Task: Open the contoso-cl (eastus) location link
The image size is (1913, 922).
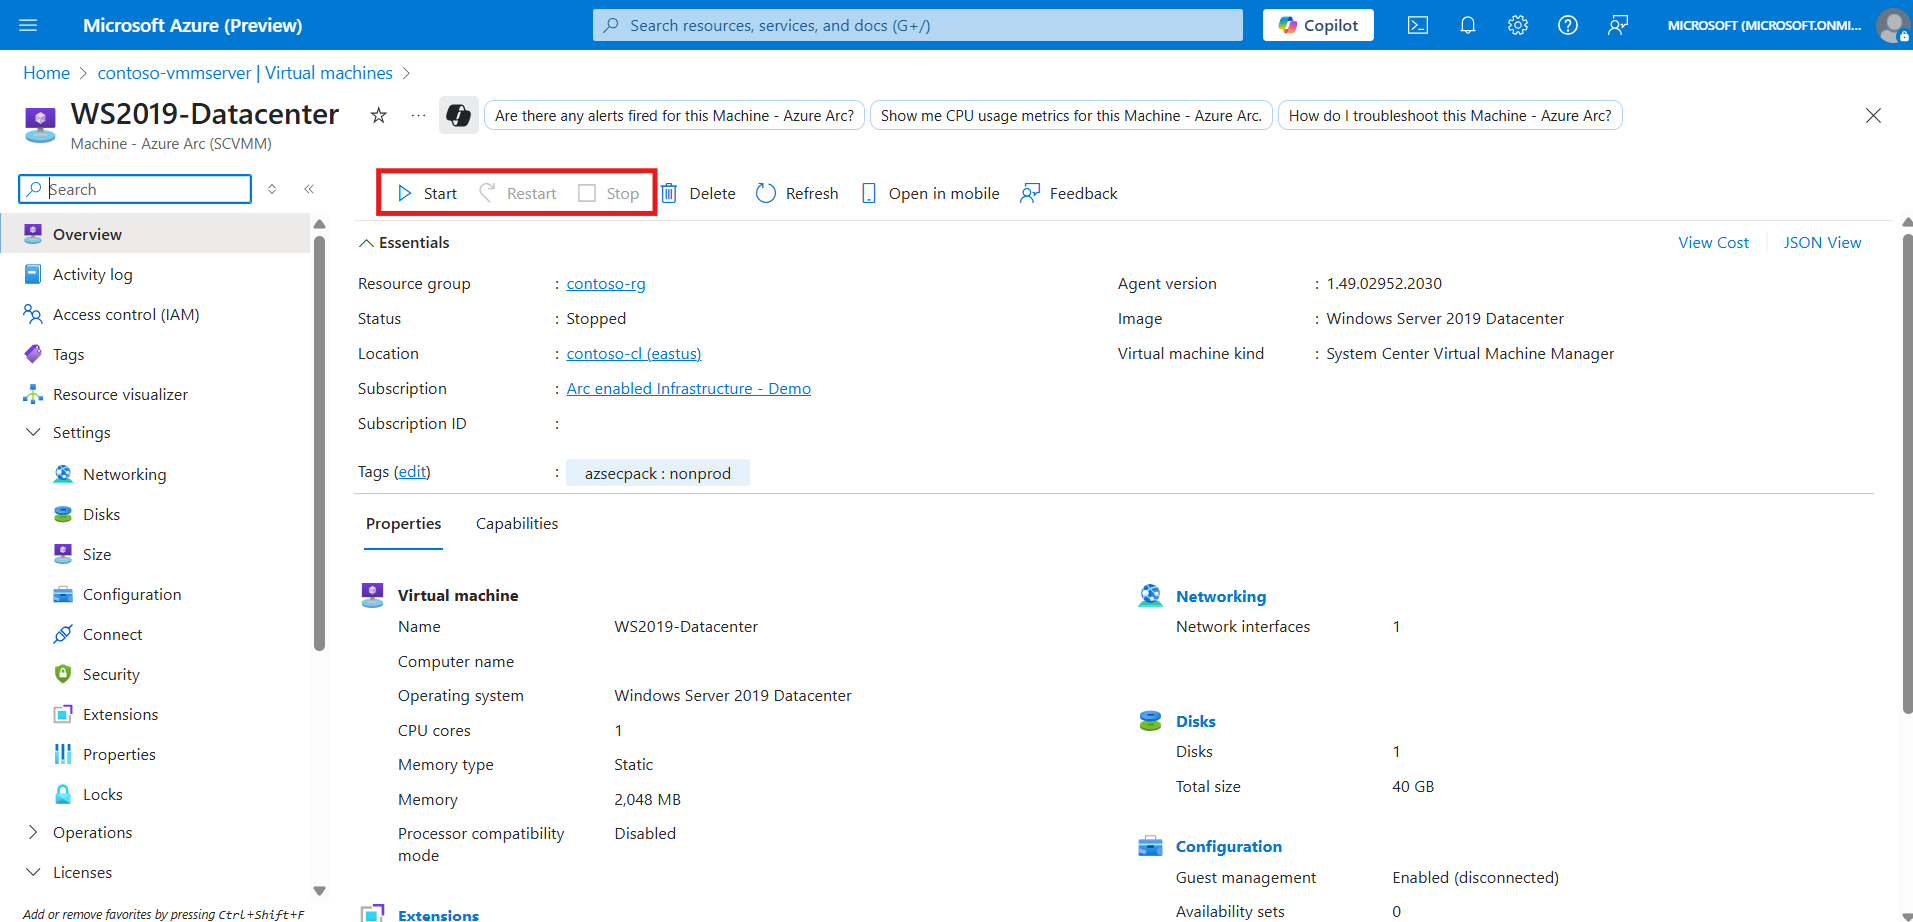Action: click(x=634, y=353)
